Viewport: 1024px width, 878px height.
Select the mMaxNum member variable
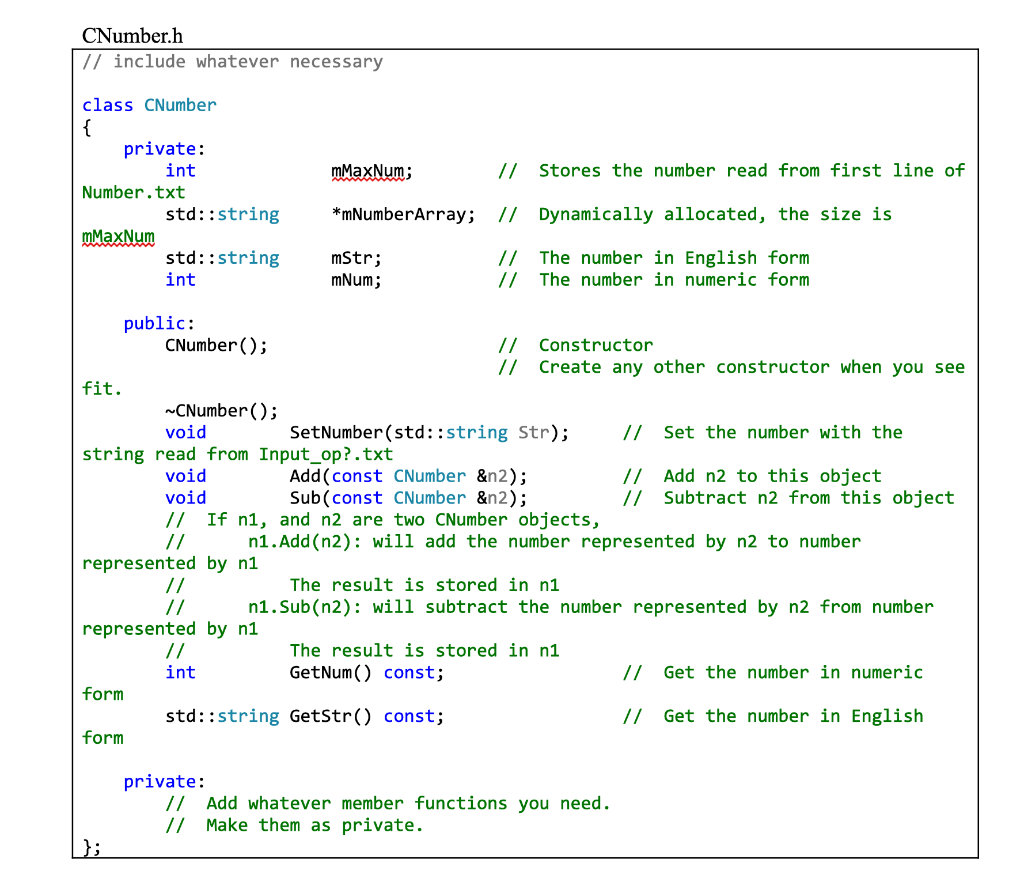tap(368, 170)
